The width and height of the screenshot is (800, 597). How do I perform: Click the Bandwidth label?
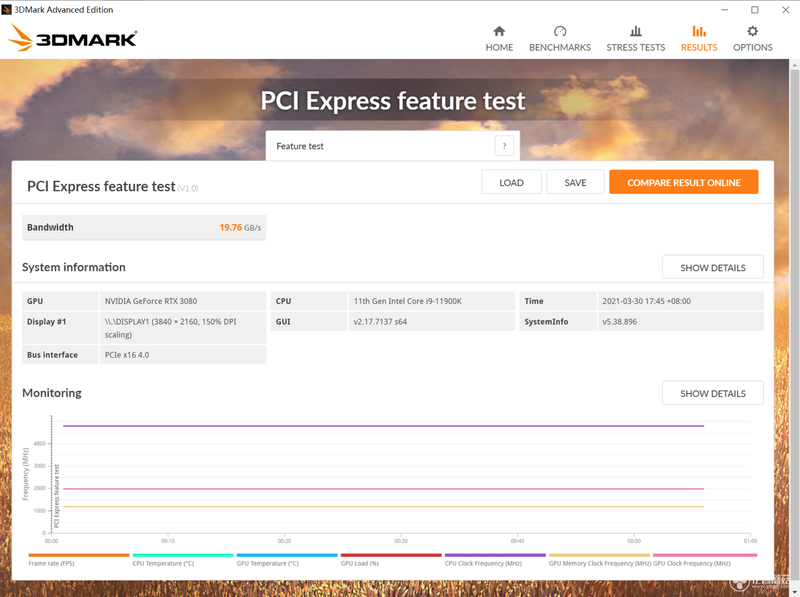click(50, 228)
